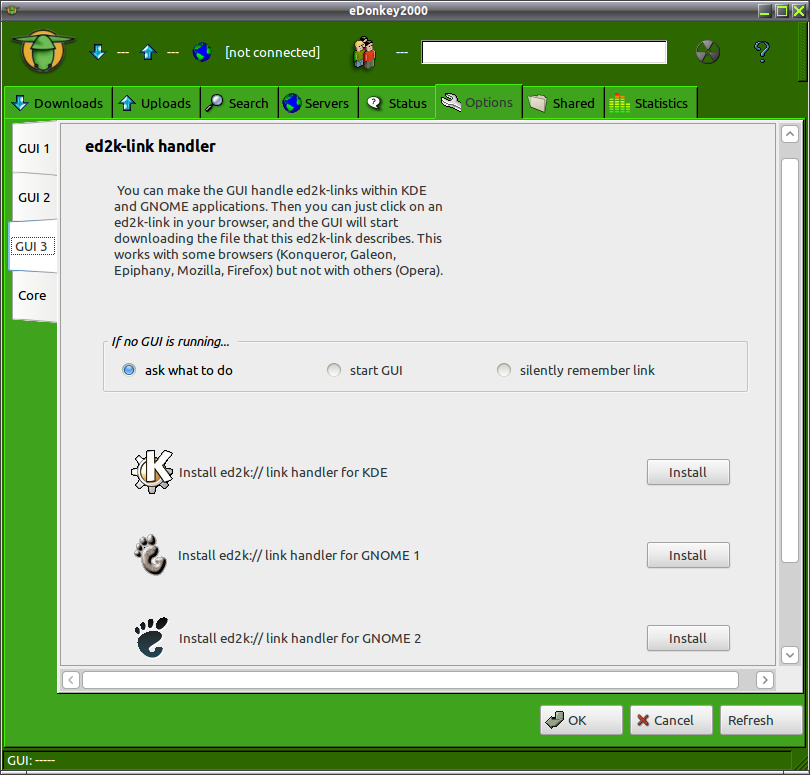Click the GNOME 2 foot icon
Viewport: 810px width, 775px height.
point(151,638)
